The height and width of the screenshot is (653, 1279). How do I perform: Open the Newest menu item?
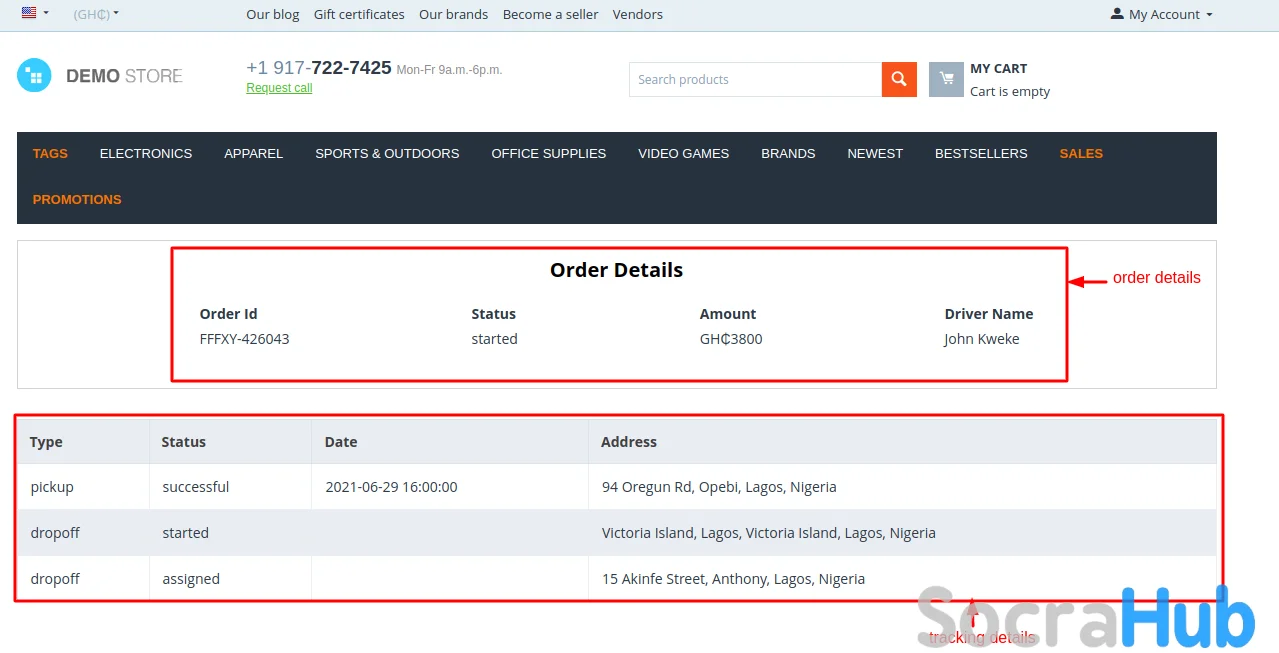click(875, 153)
